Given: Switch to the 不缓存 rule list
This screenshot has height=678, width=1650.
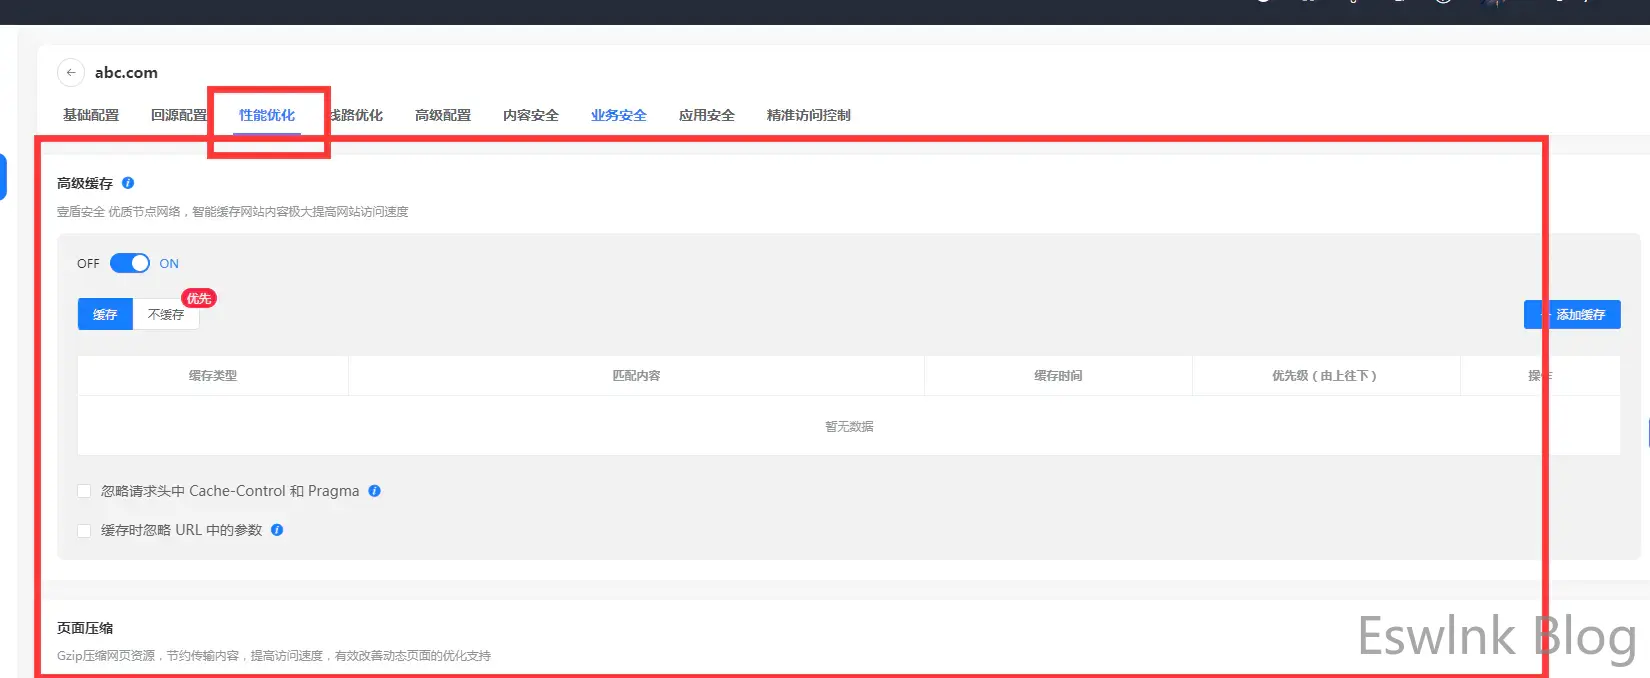Looking at the screenshot, I should click(x=166, y=314).
